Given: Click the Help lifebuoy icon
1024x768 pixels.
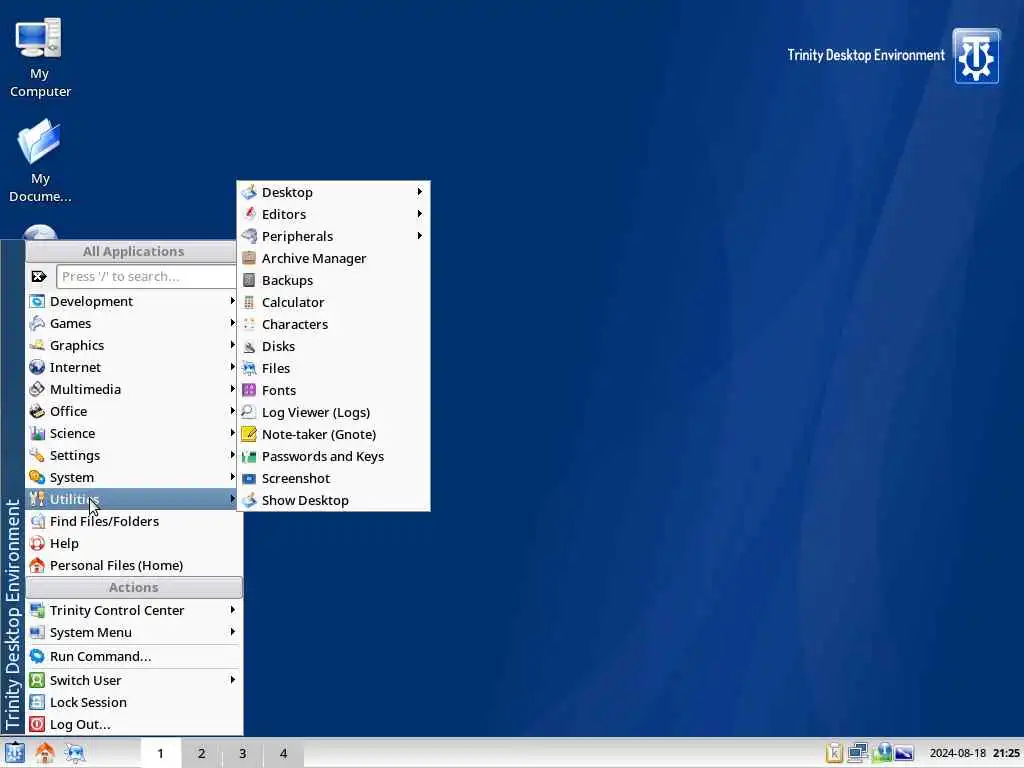Looking at the screenshot, I should [x=37, y=543].
